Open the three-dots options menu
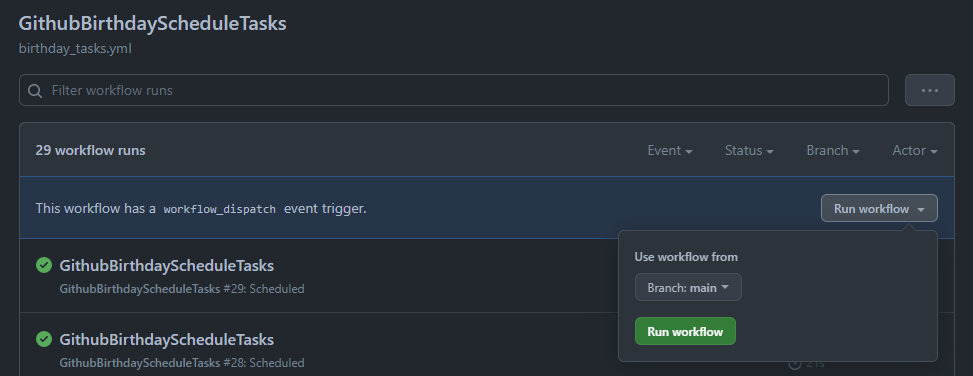The image size is (973, 376). (x=930, y=90)
